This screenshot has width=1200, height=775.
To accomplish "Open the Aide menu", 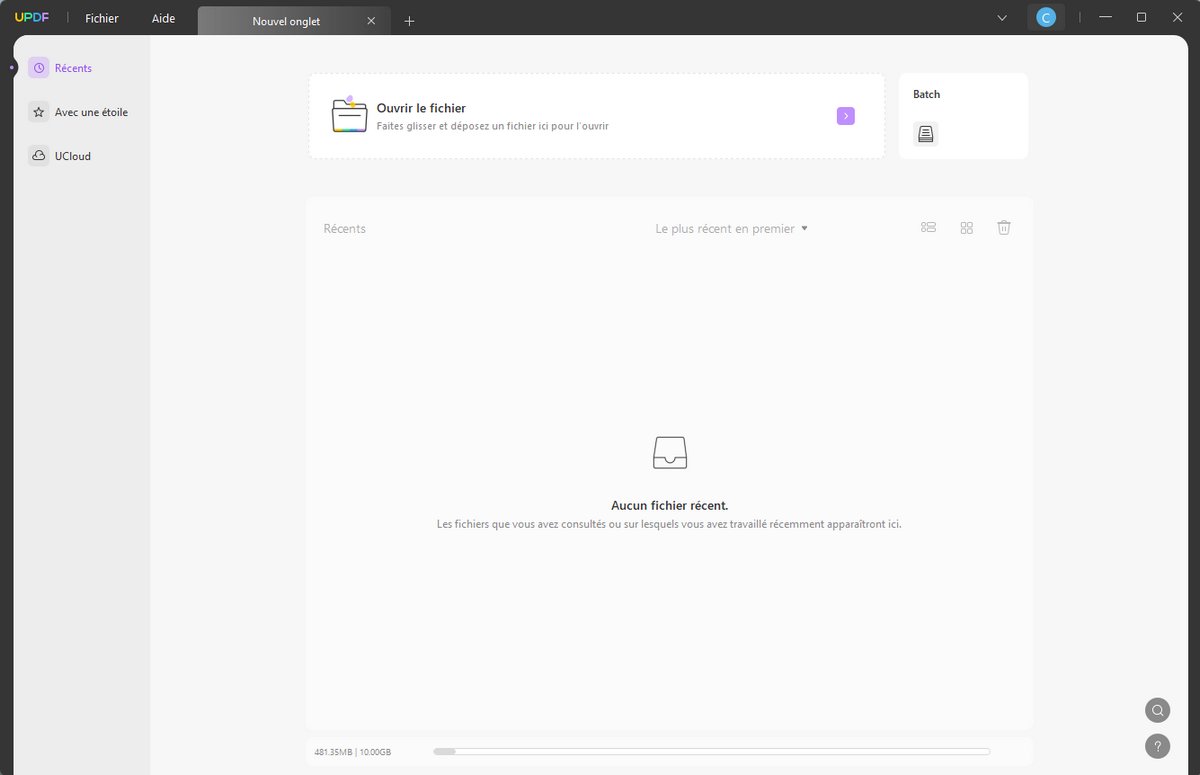I will coord(163,19).
